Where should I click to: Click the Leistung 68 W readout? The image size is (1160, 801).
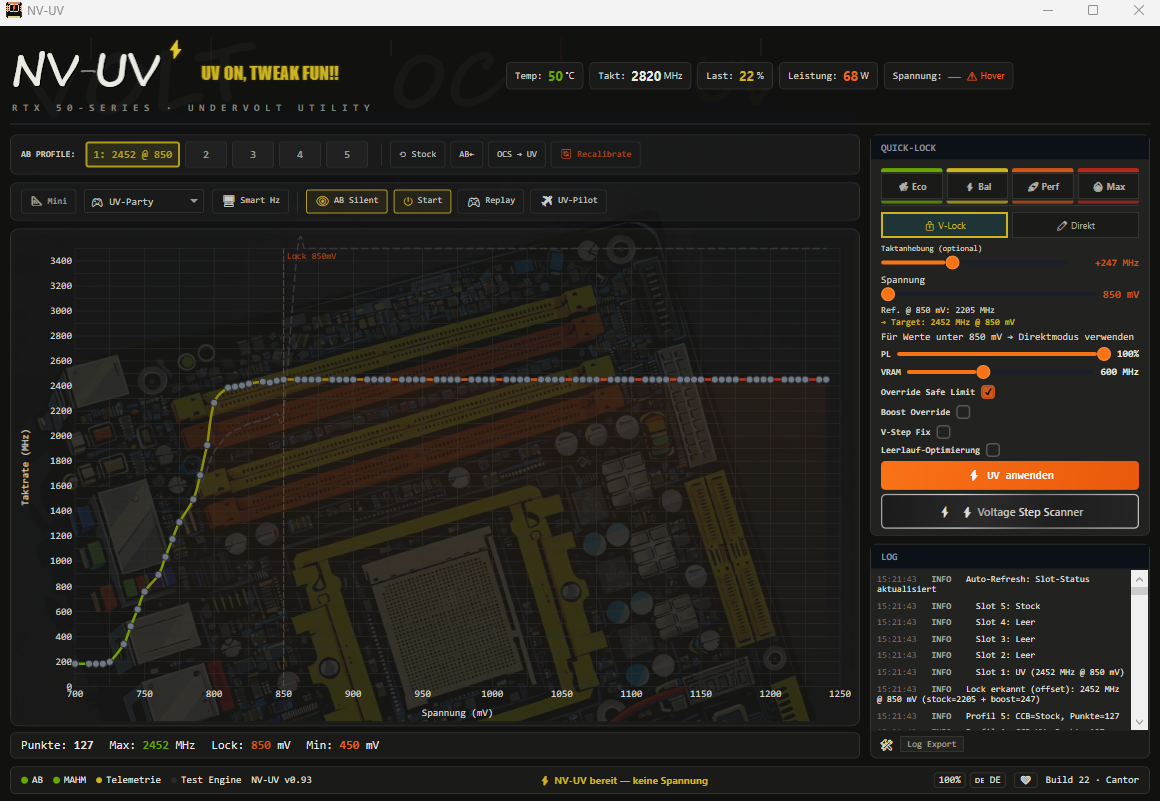click(x=828, y=76)
